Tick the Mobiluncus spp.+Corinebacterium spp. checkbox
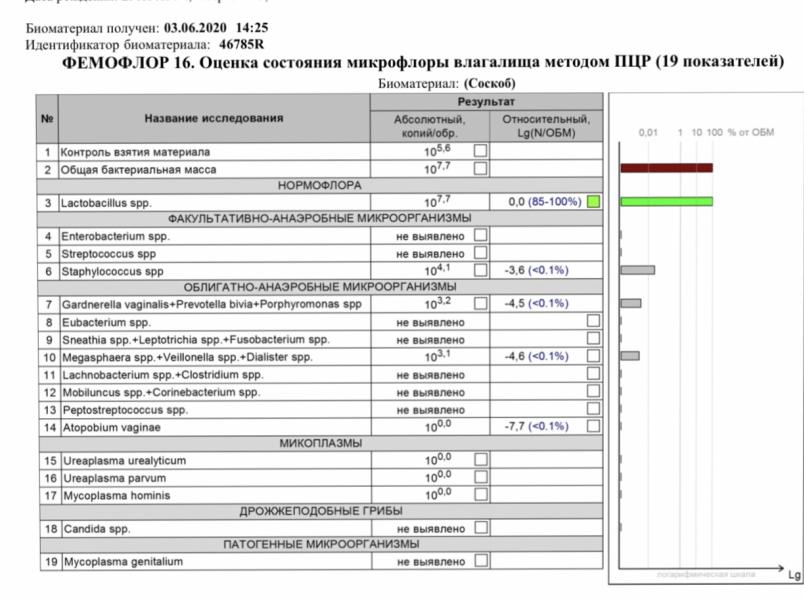Viewport: 804px width, 600px height. click(x=593, y=391)
